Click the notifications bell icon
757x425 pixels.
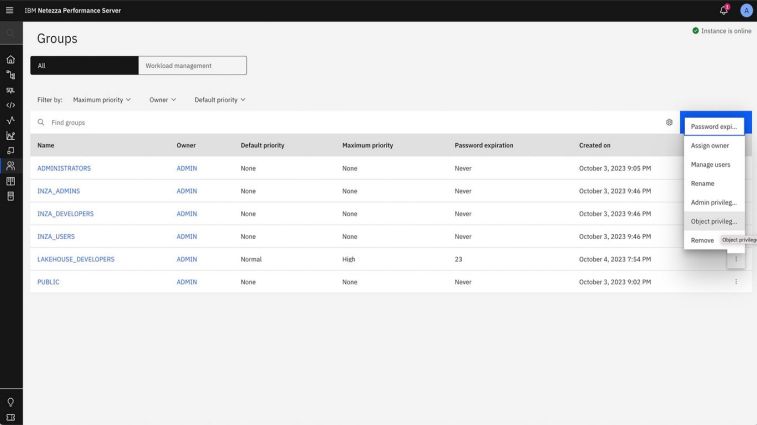pos(724,10)
